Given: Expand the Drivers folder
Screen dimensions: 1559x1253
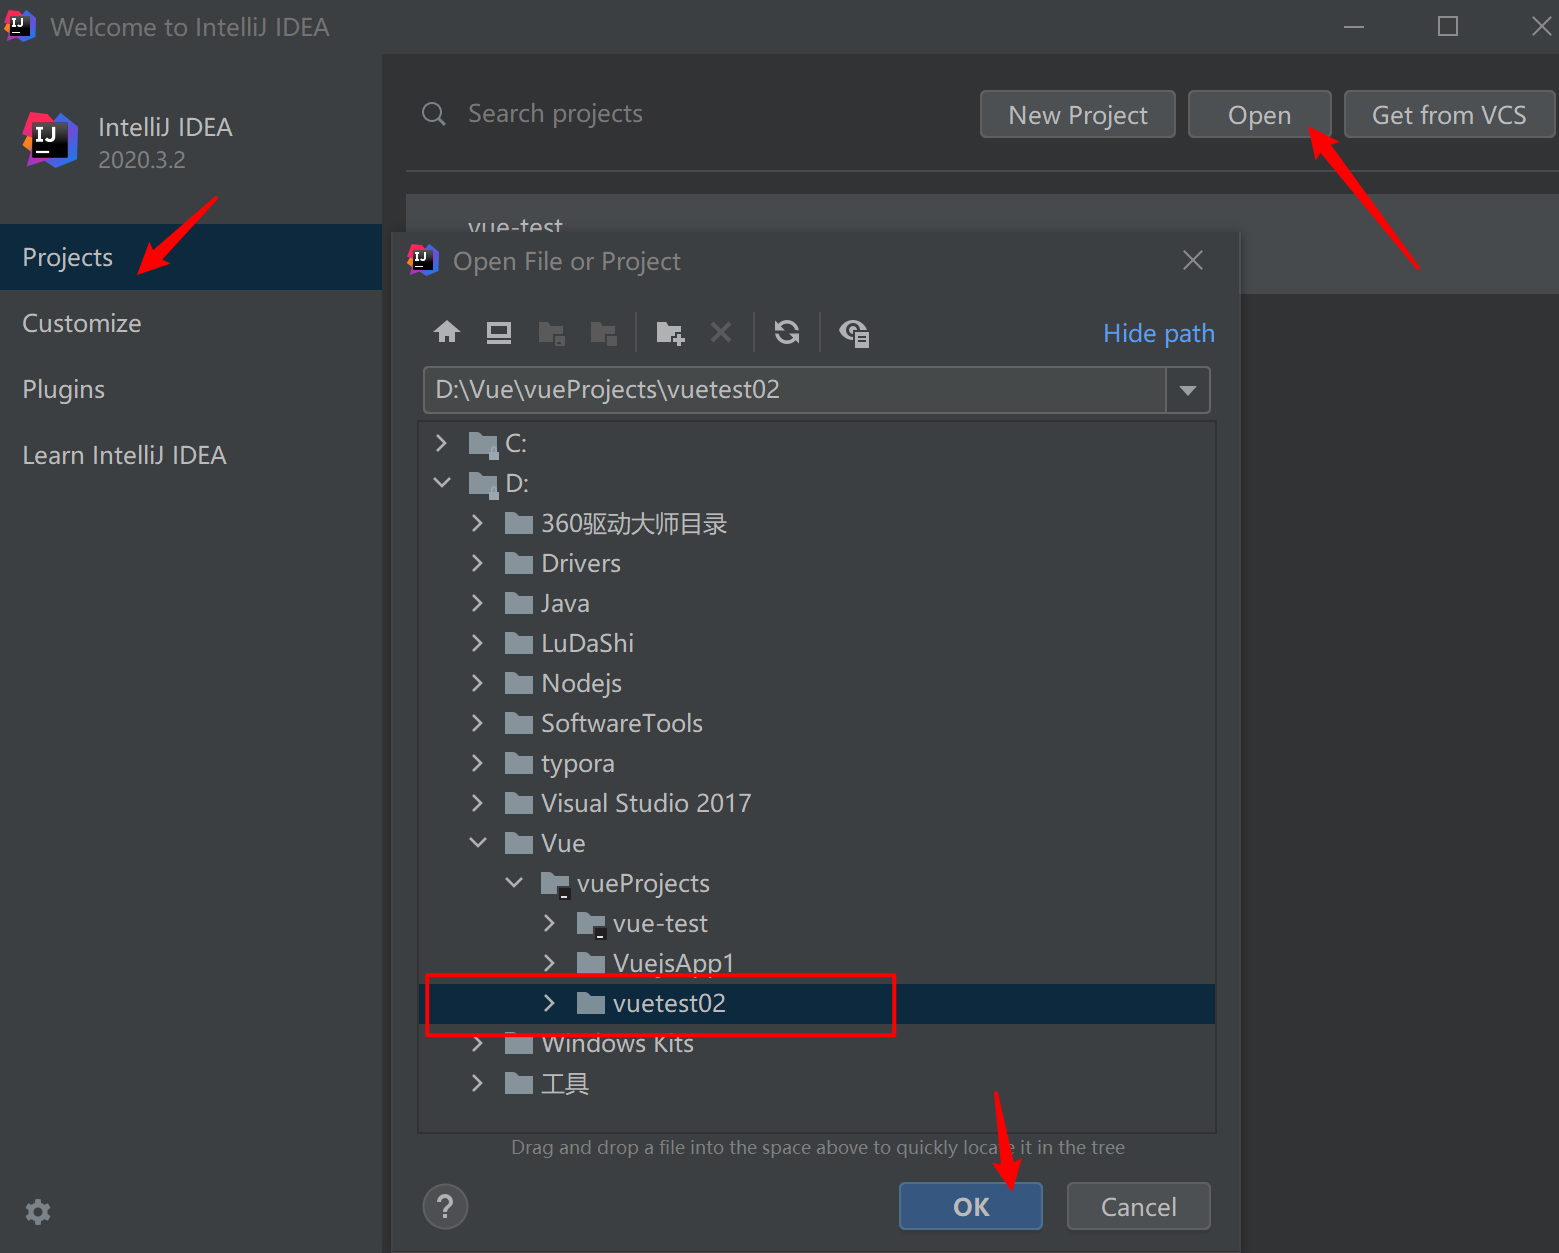Looking at the screenshot, I should 477,563.
